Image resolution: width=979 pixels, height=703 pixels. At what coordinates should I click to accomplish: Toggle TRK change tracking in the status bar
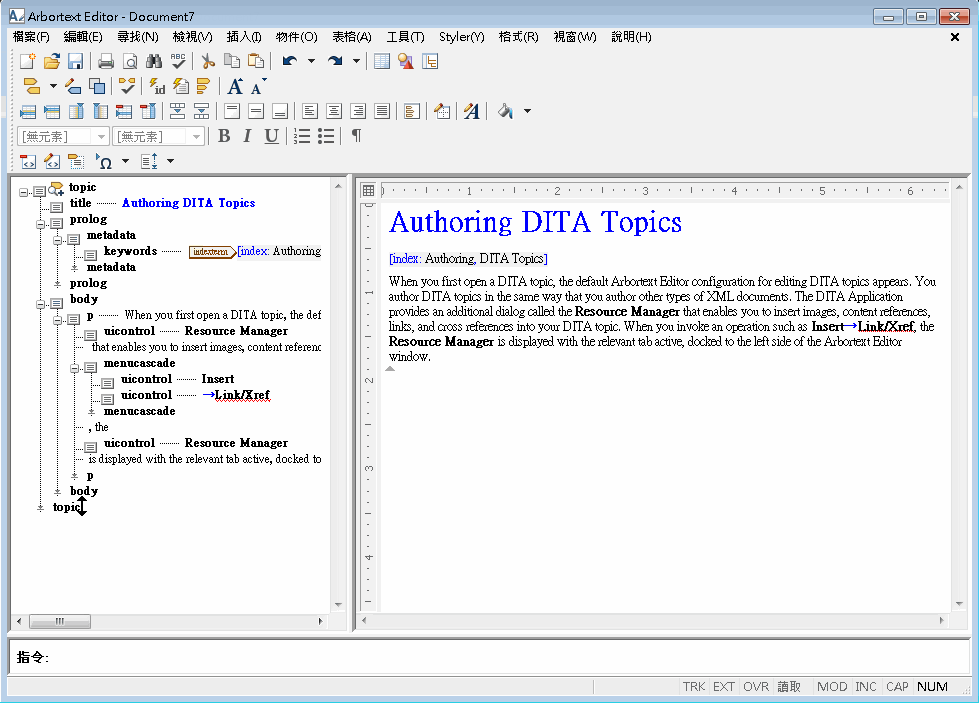click(x=694, y=687)
